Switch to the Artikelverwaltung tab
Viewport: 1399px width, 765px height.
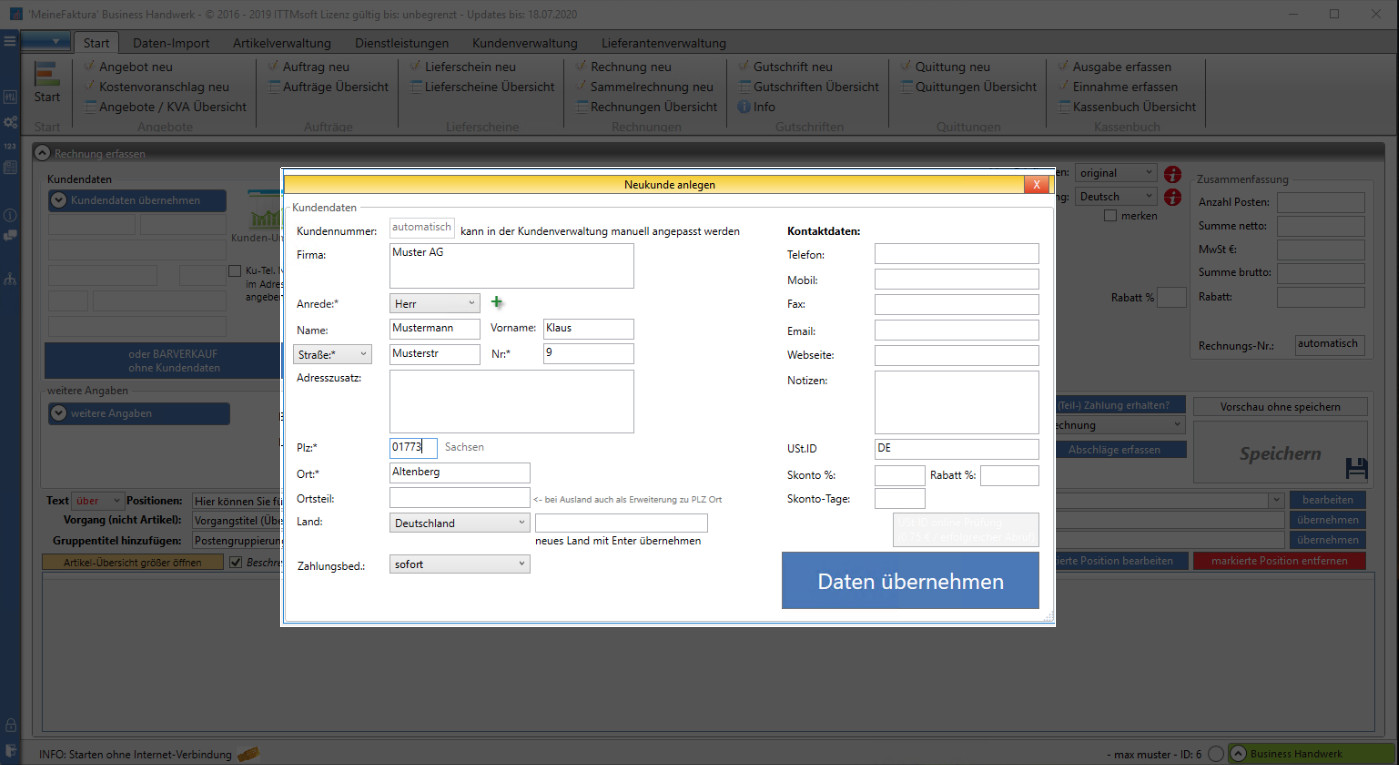coord(282,43)
